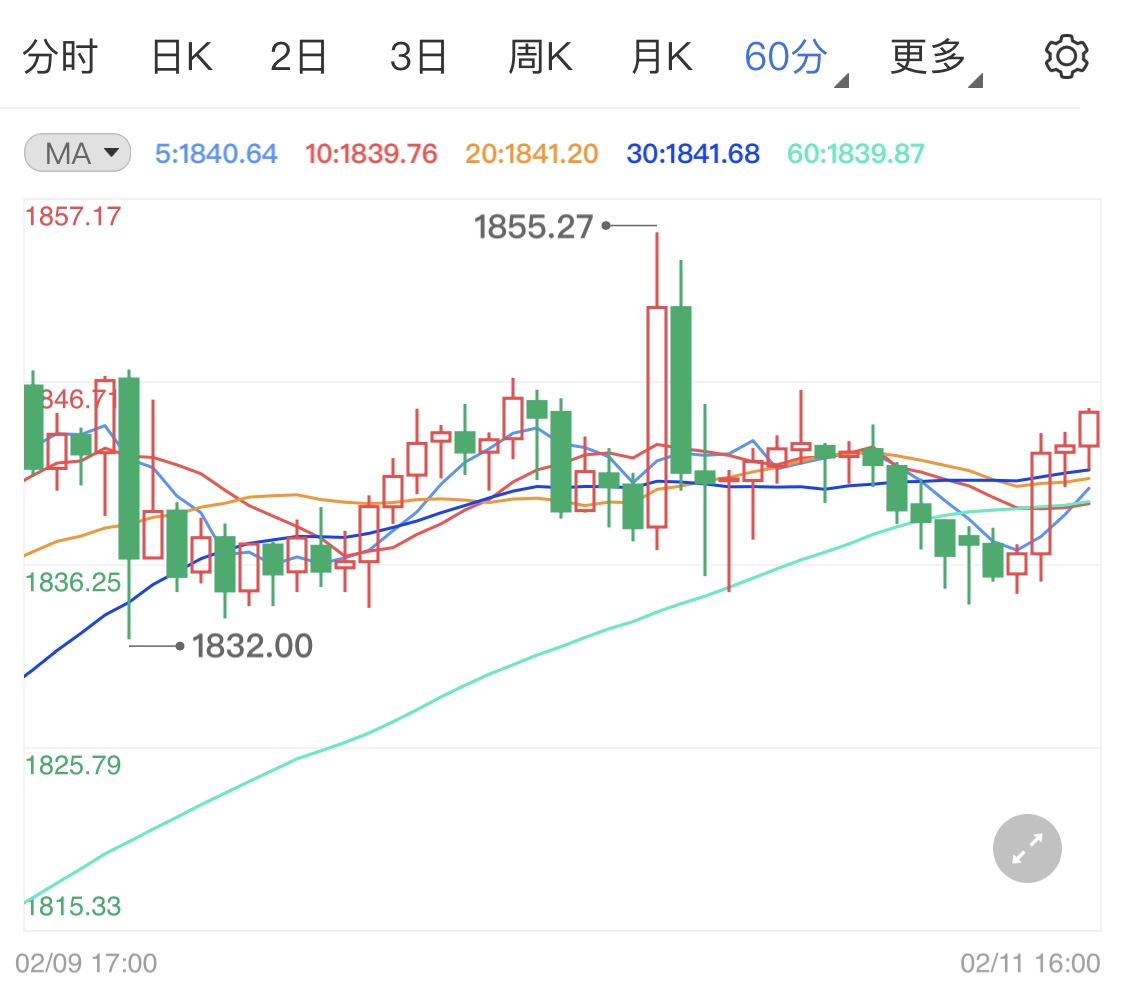Click the MA 60:1839.87 value

tap(856, 154)
